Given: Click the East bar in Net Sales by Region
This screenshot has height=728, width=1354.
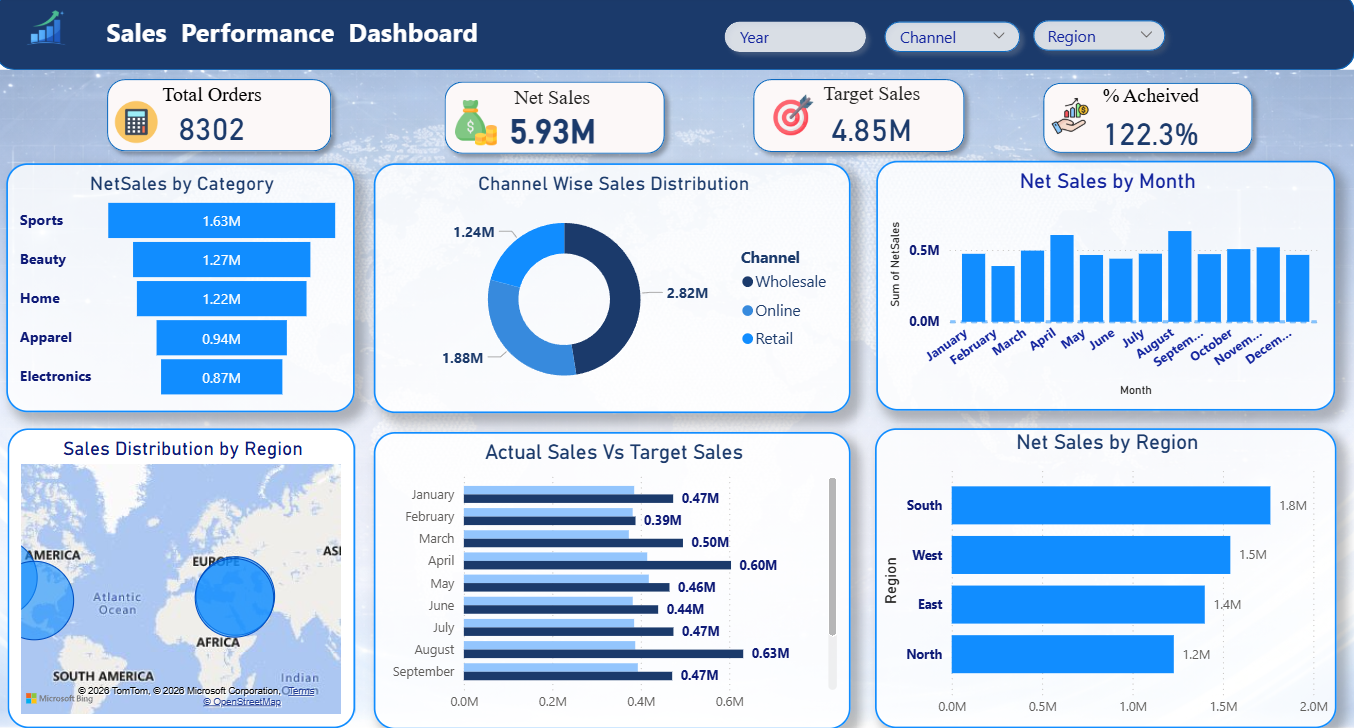Looking at the screenshot, I should pos(1078,604).
